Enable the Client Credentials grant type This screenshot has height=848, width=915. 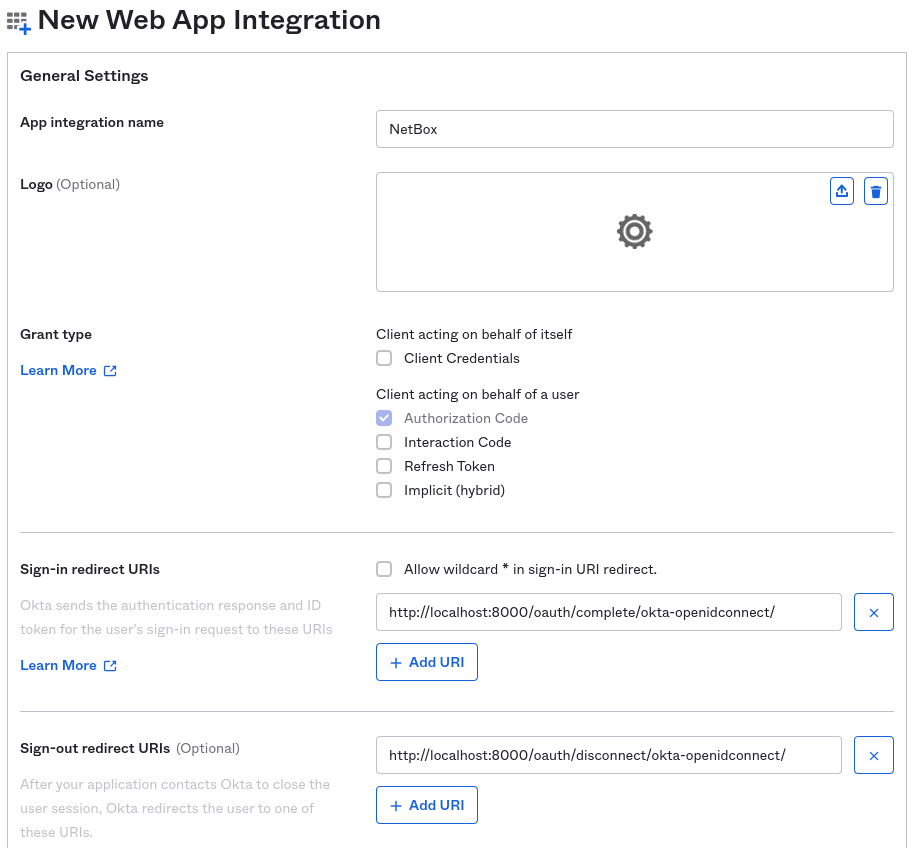[384, 358]
